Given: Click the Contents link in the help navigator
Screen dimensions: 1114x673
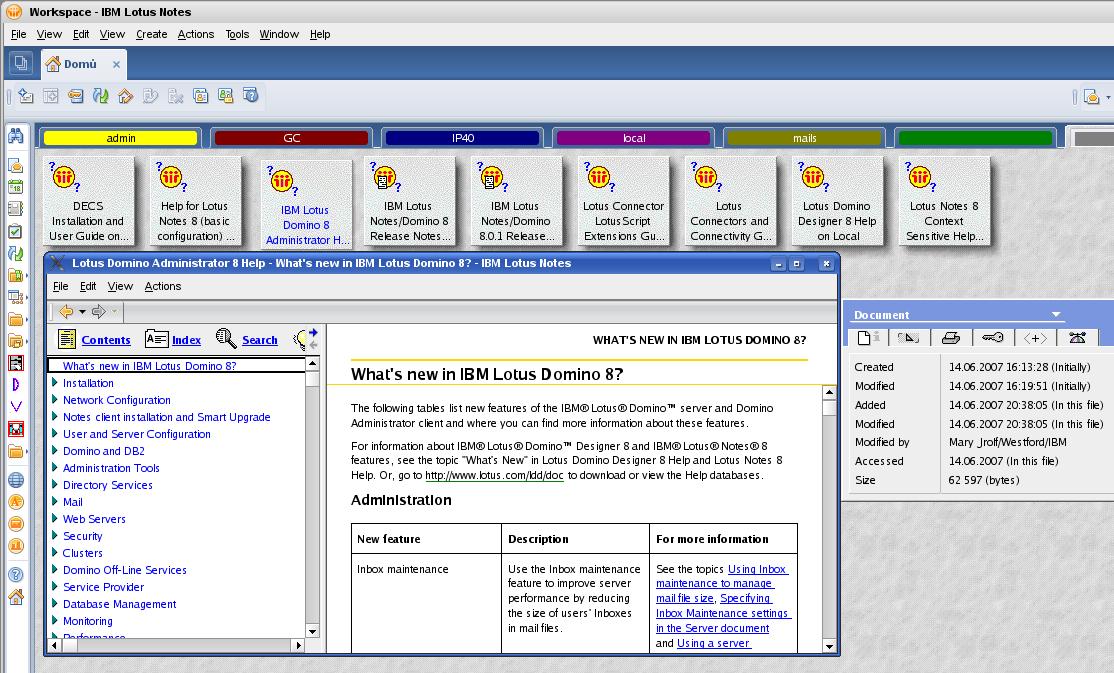Looking at the screenshot, I should click(x=106, y=340).
